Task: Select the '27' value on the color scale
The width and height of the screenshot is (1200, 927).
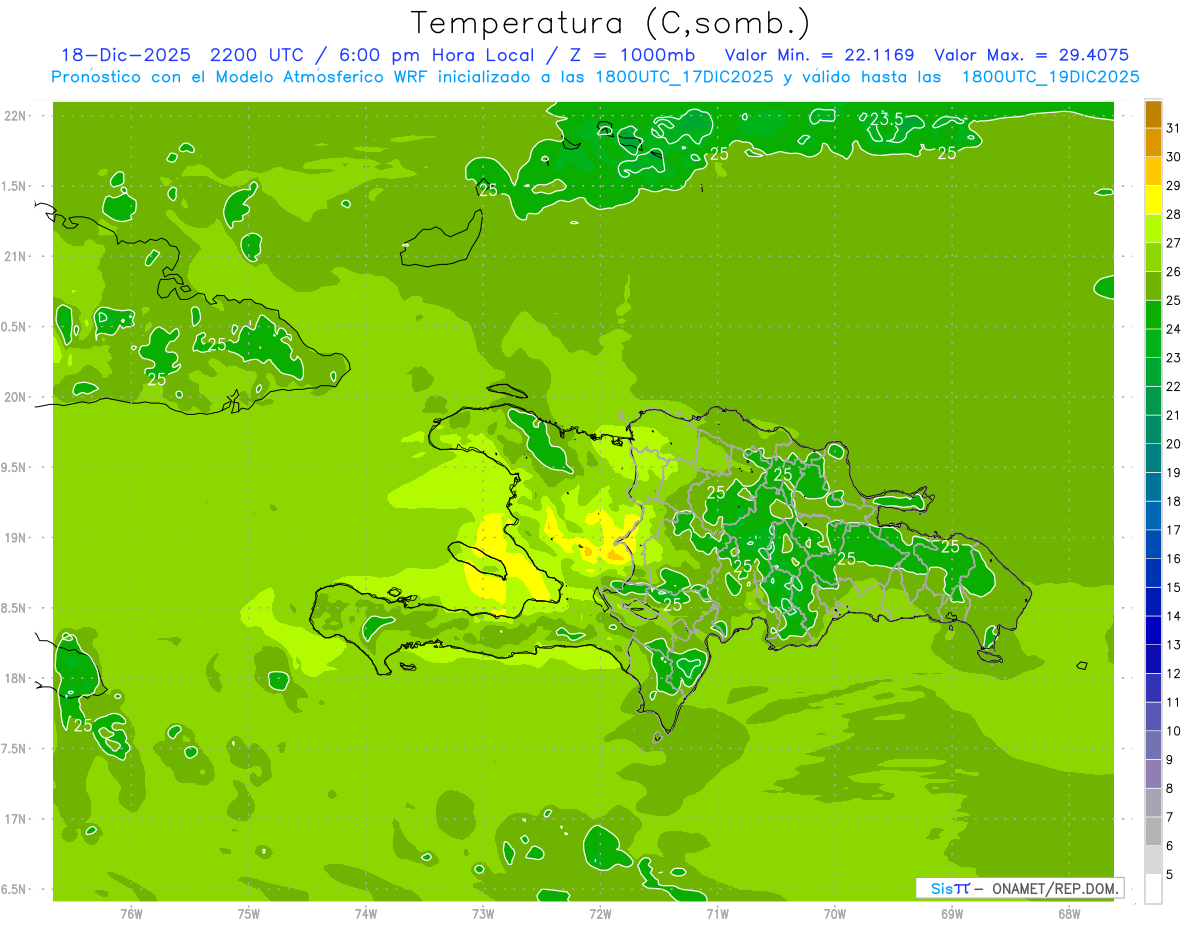Action: [1174, 243]
